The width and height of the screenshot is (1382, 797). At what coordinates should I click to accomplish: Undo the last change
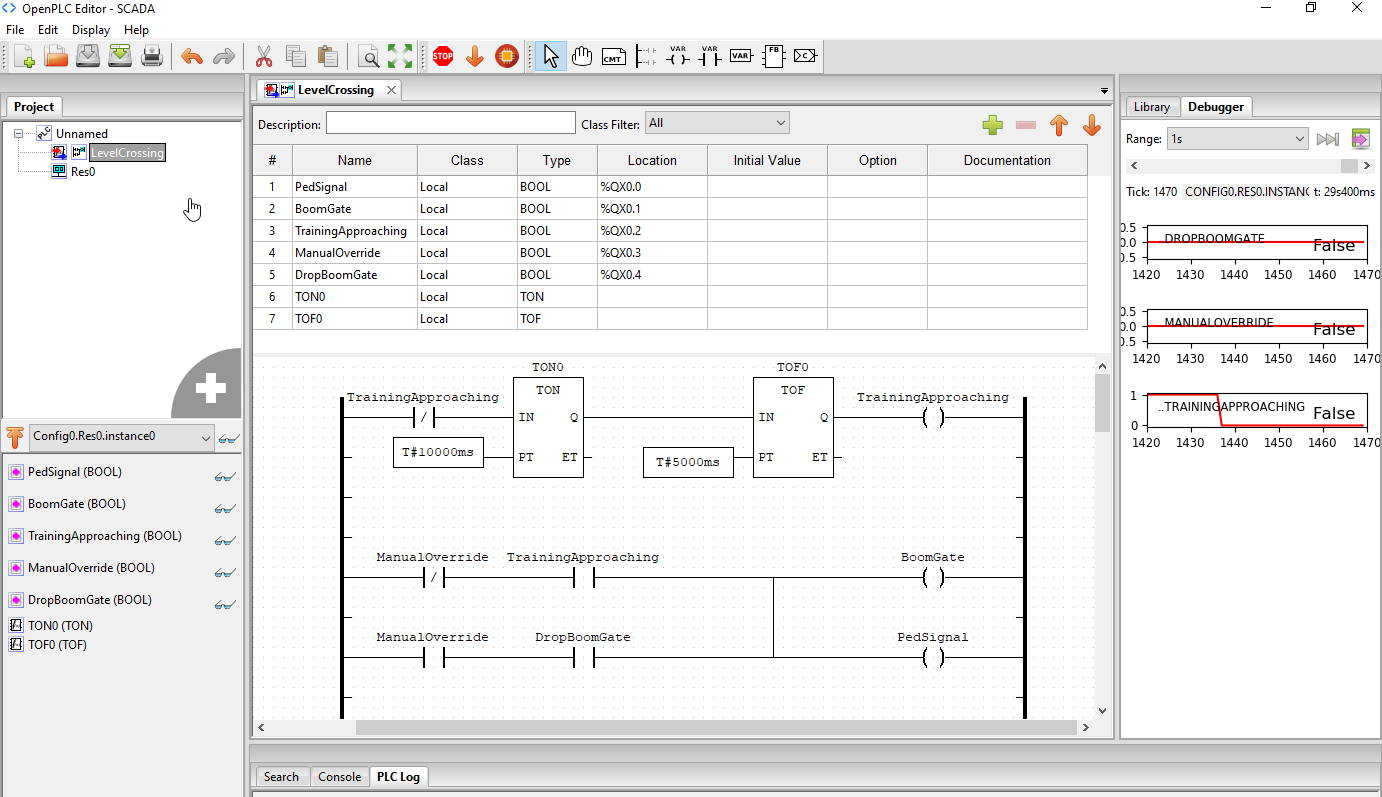pyautogui.click(x=191, y=56)
